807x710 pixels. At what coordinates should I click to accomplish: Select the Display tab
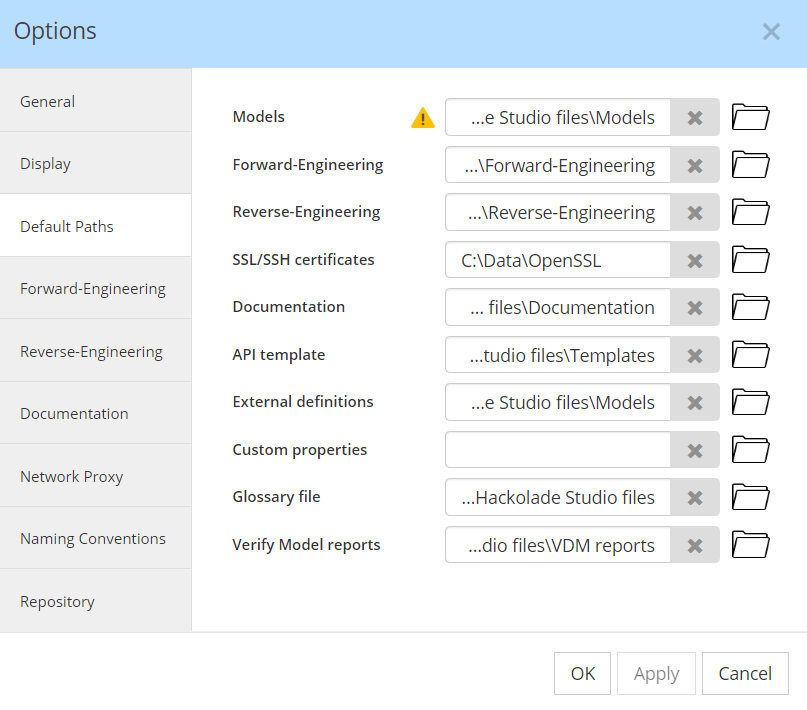[x=45, y=162]
